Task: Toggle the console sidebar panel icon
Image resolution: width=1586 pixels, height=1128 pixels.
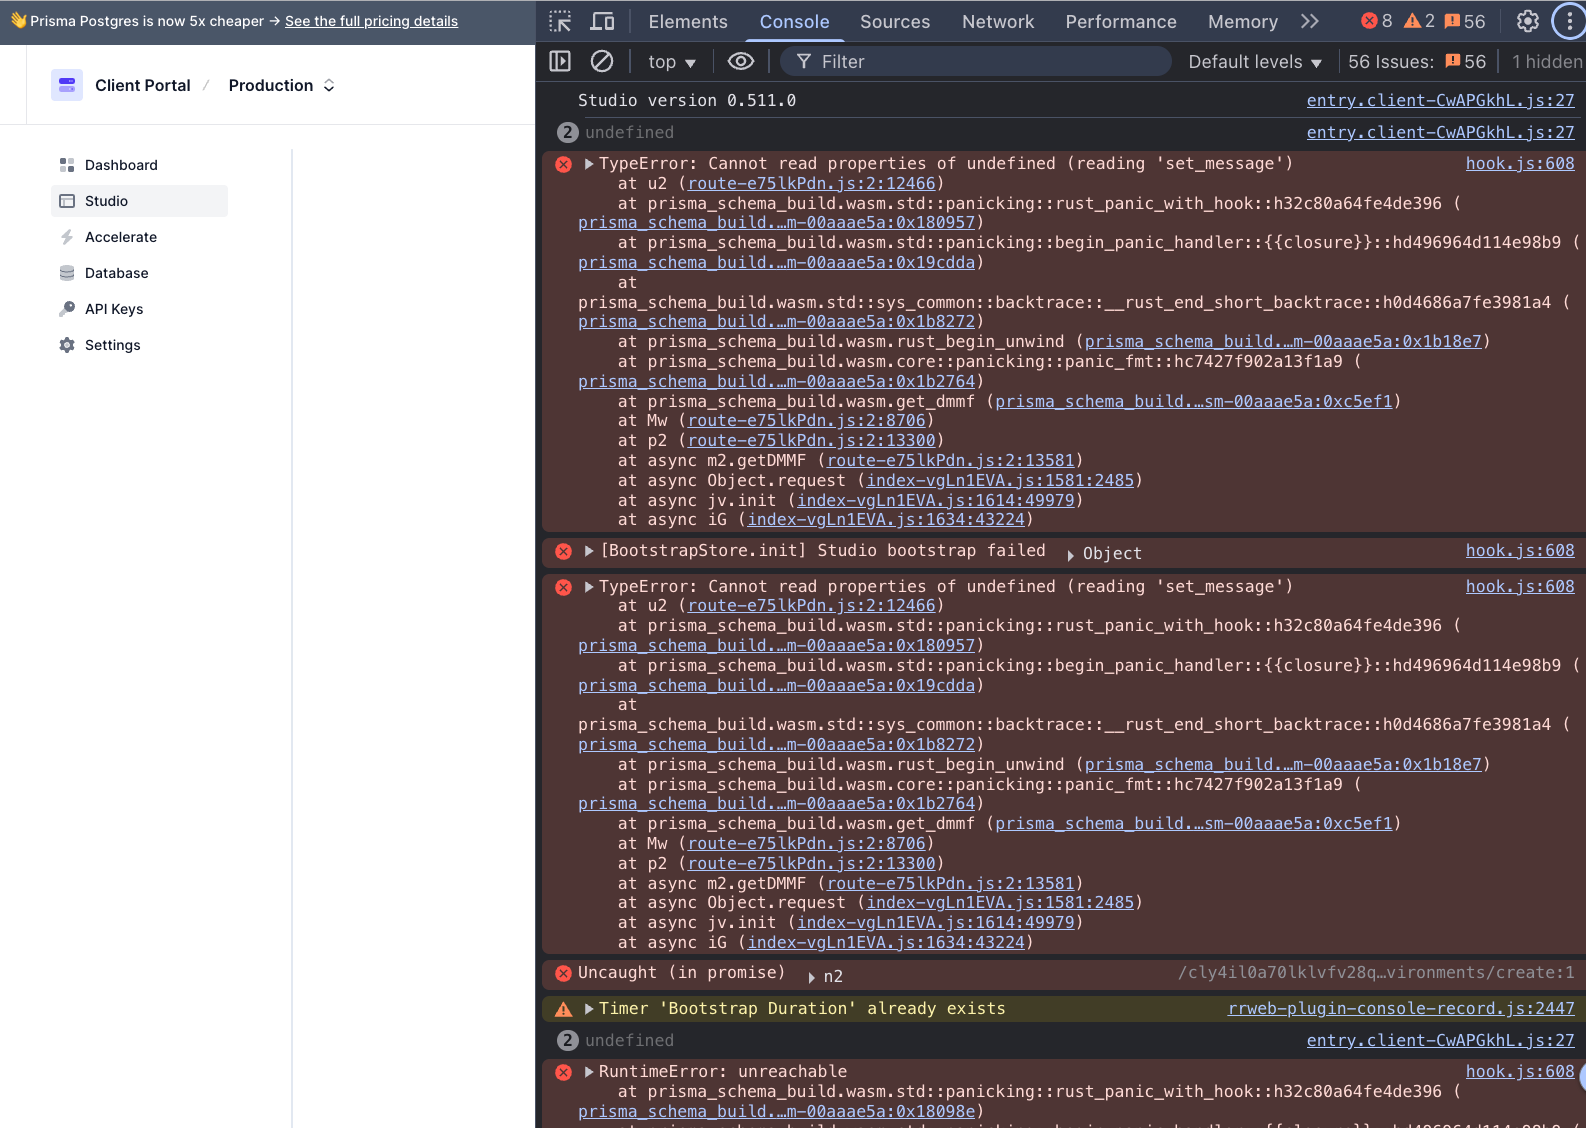Action: pyautogui.click(x=560, y=62)
